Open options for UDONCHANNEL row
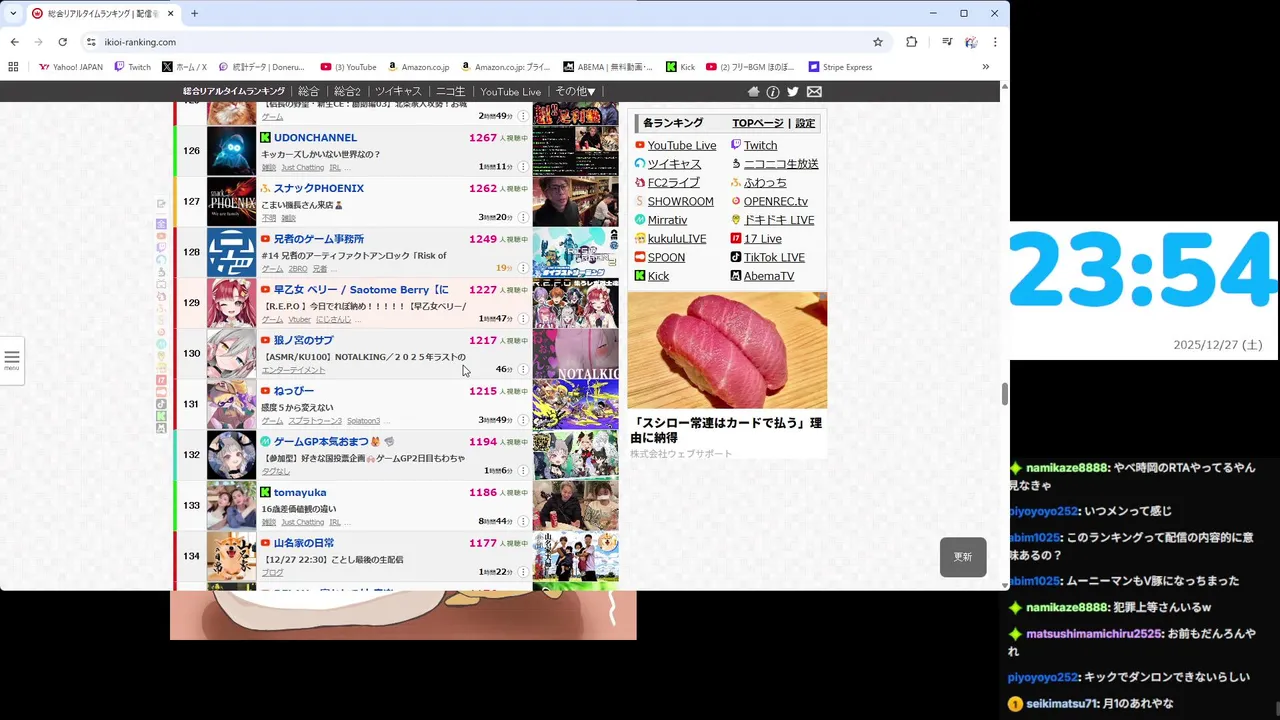This screenshot has width=1280, height=720. (x=523, y=167)
